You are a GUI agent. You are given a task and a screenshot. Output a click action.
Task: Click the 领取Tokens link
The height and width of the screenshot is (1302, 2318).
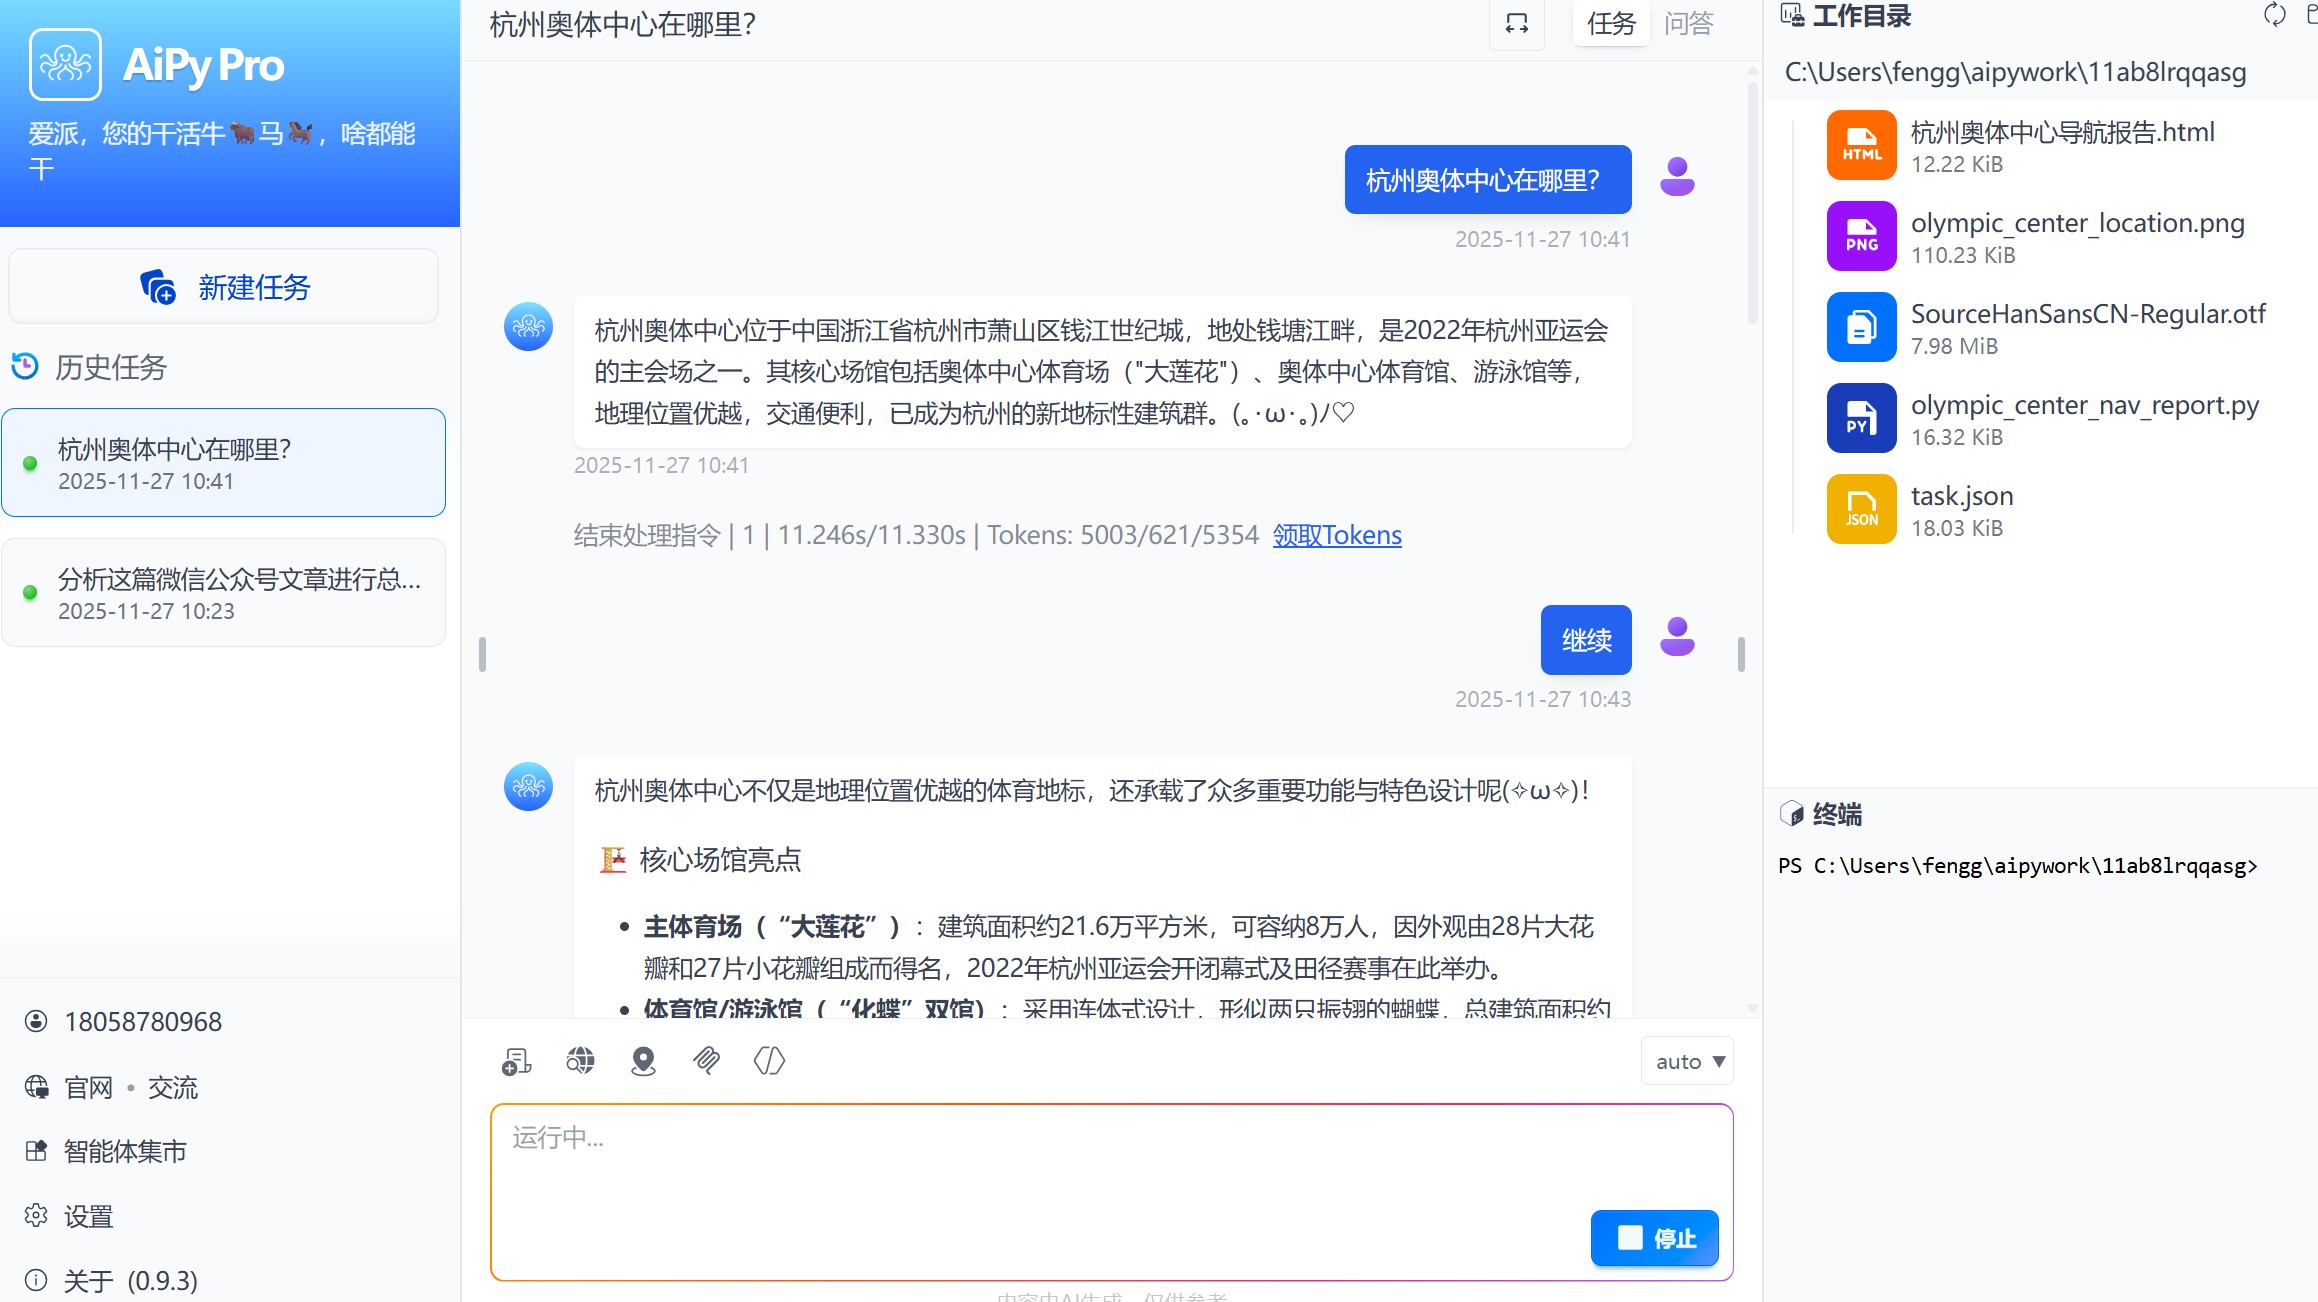[x=1336, y=535]
